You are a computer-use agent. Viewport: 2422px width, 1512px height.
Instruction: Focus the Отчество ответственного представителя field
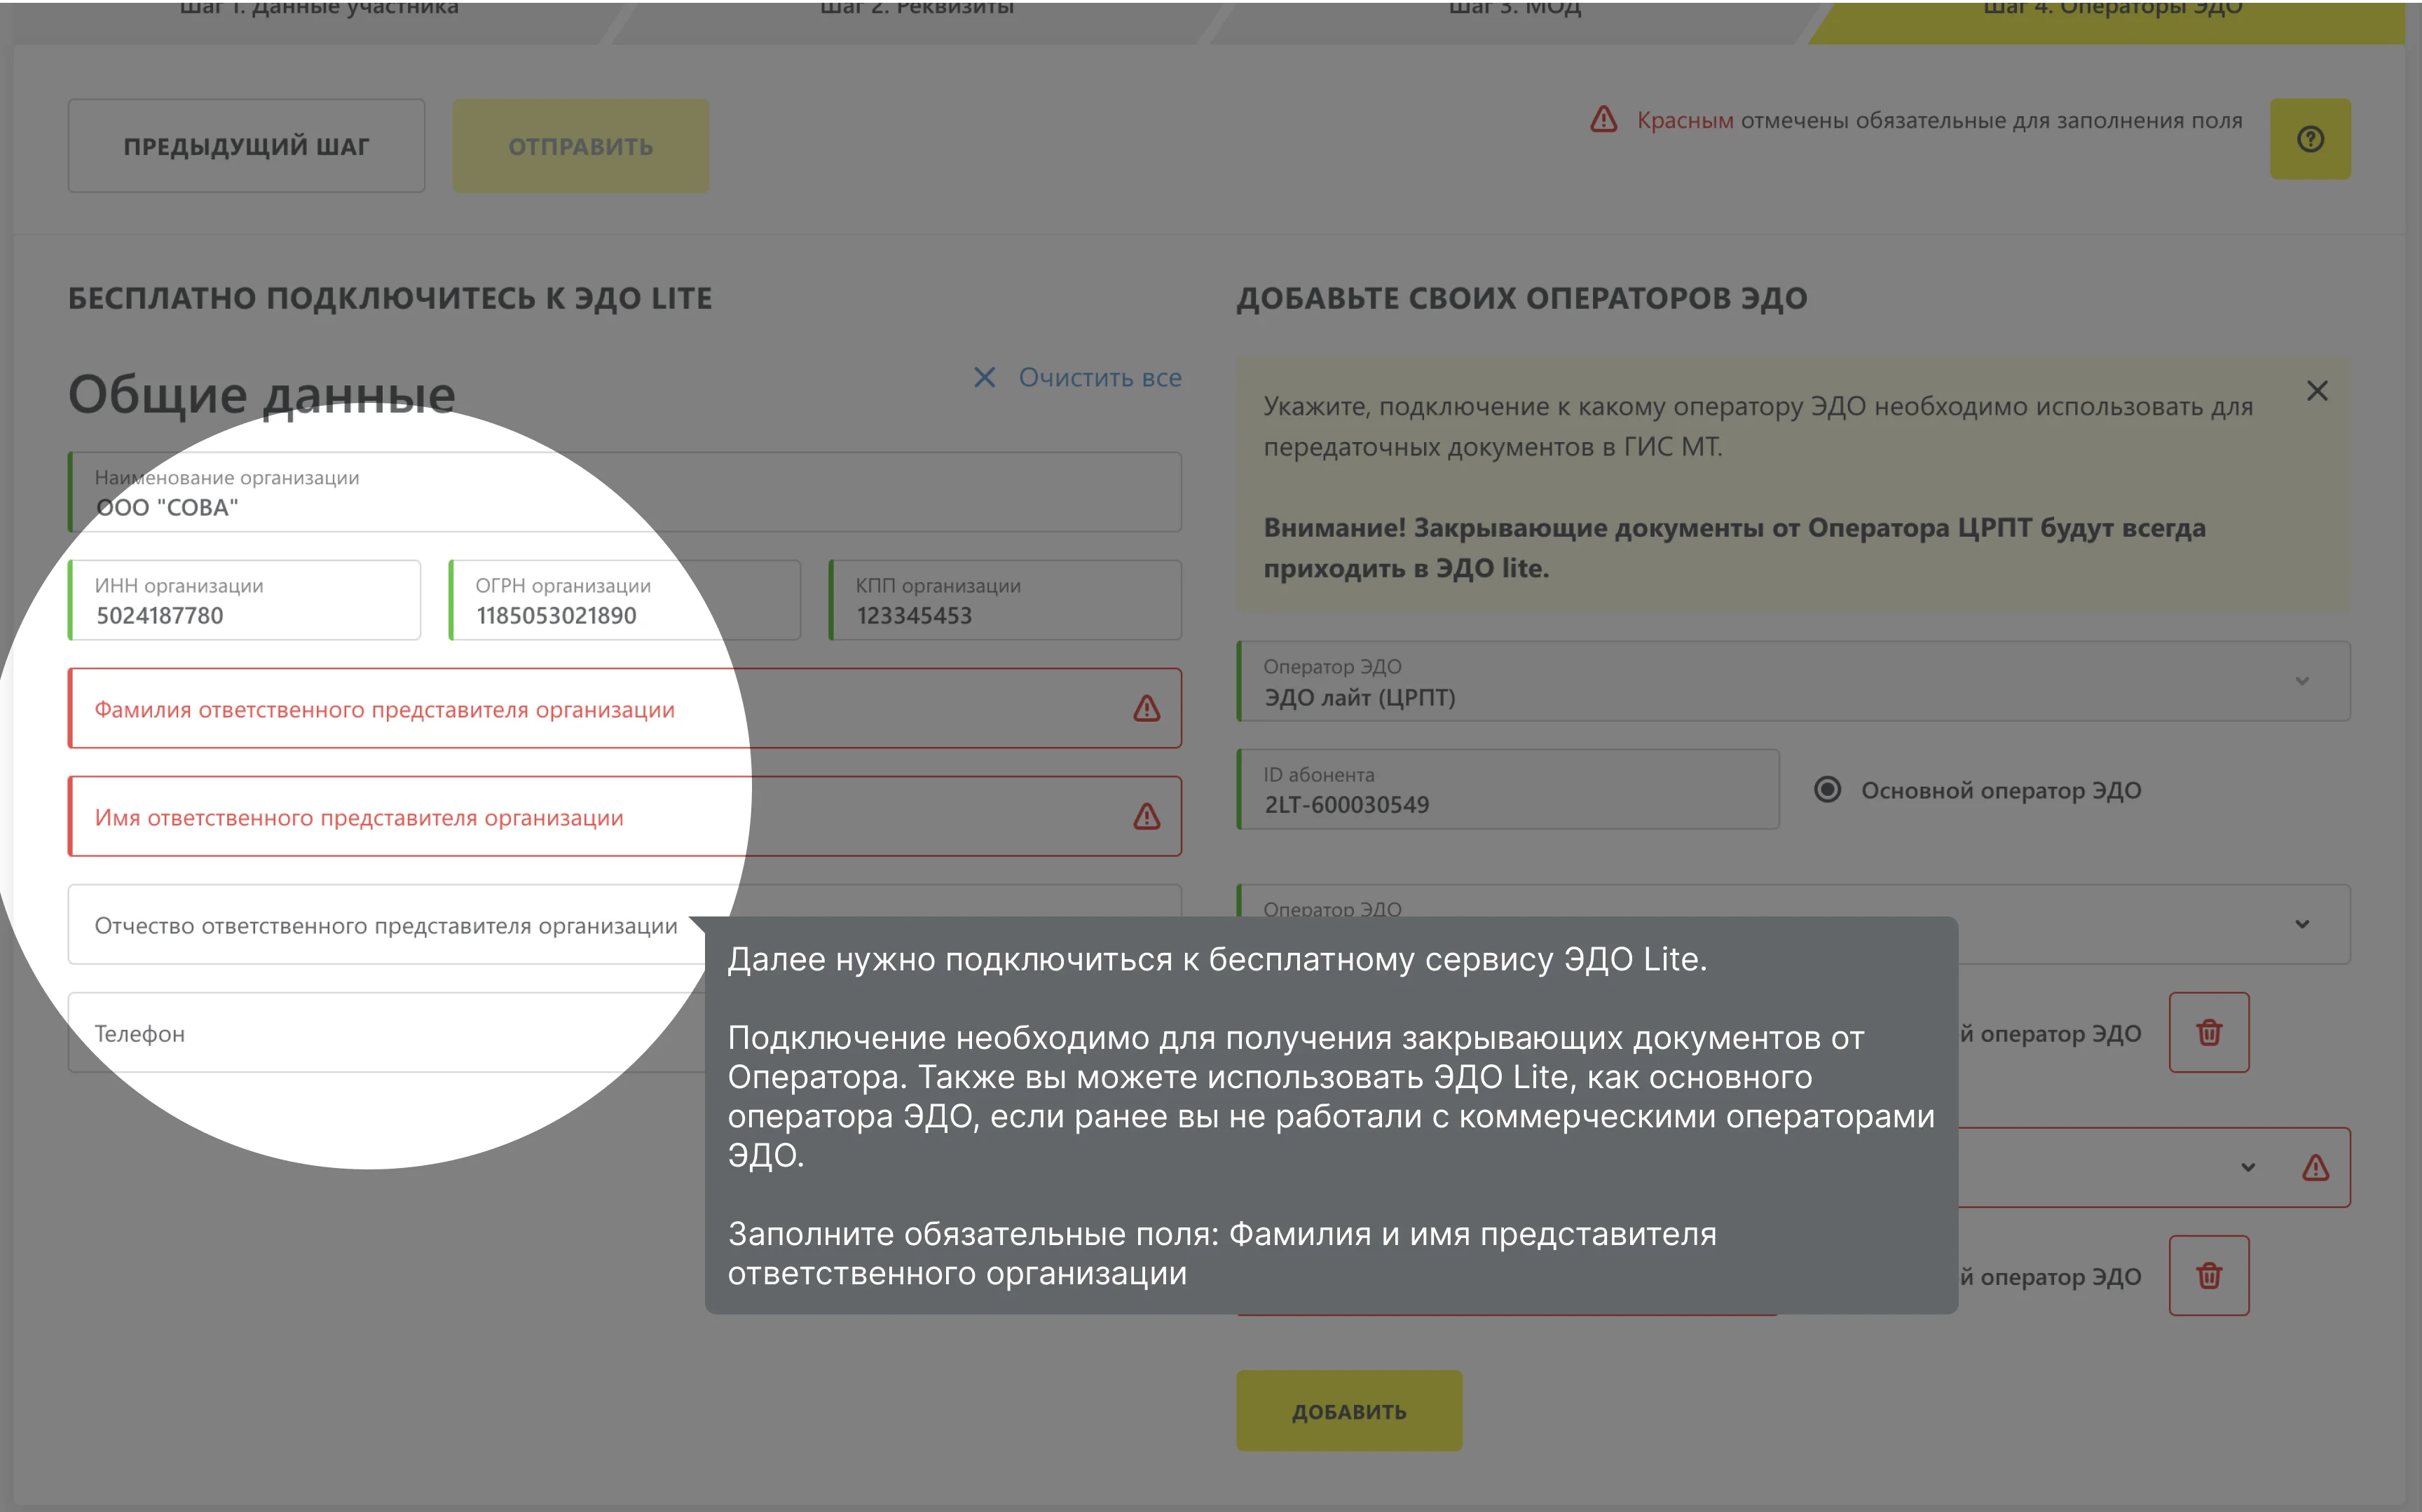[625, 924]
